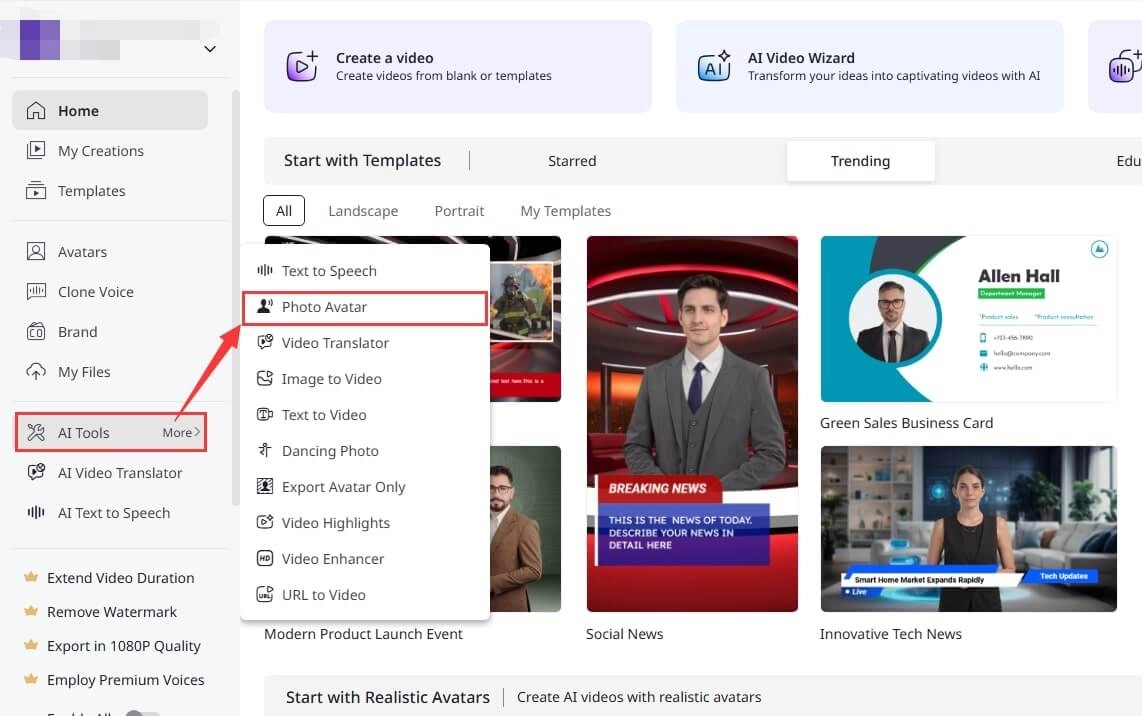Select Photo Avatar from the tools menu
Image resolution: width=1142 pixels, height=716 pixels.
coord(324,307)
